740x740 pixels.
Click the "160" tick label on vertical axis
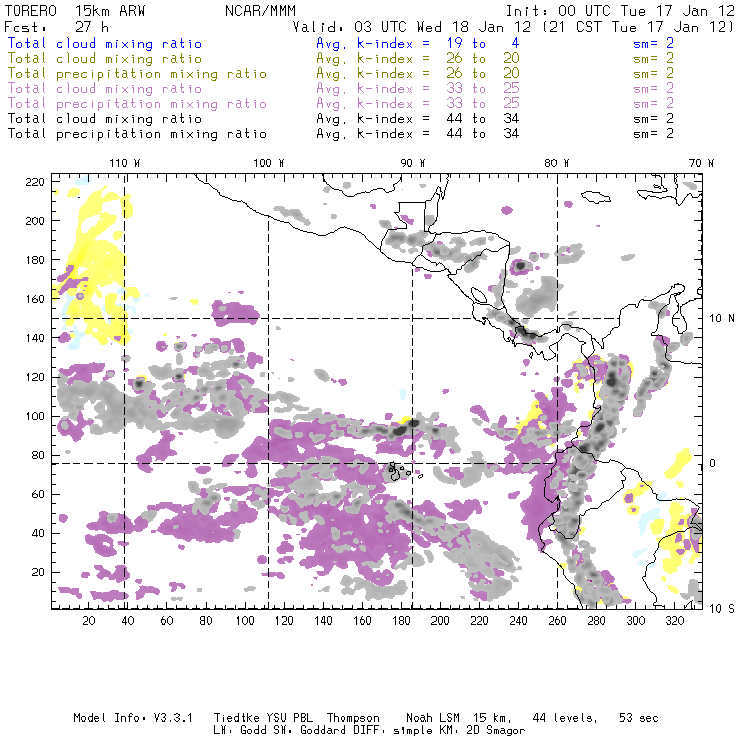pos(35,299)
